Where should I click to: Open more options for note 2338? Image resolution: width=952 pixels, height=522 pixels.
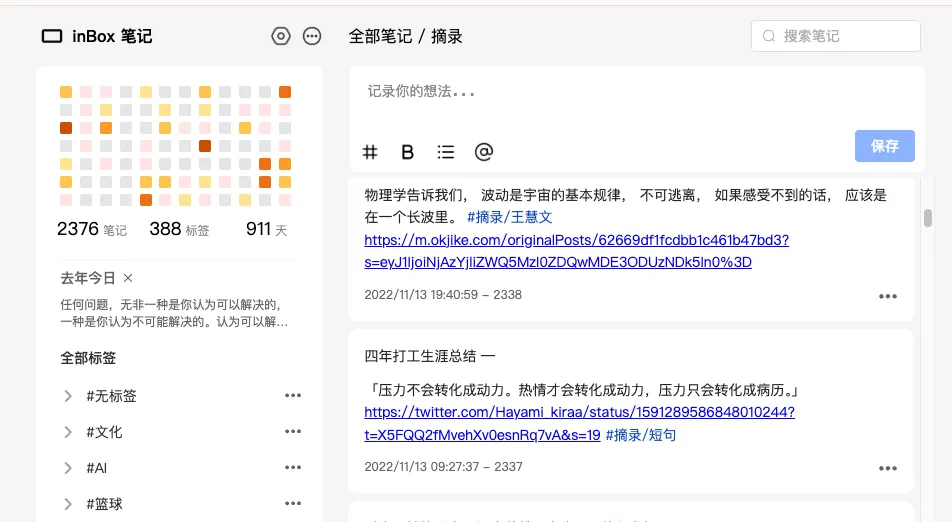(887, 296)
